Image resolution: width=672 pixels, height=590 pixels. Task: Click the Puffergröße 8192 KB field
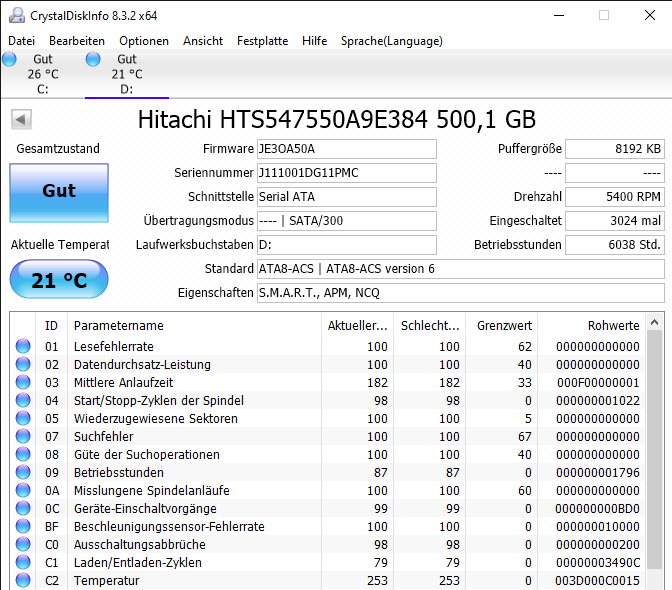pyautogui.click(x=615, y=149)
